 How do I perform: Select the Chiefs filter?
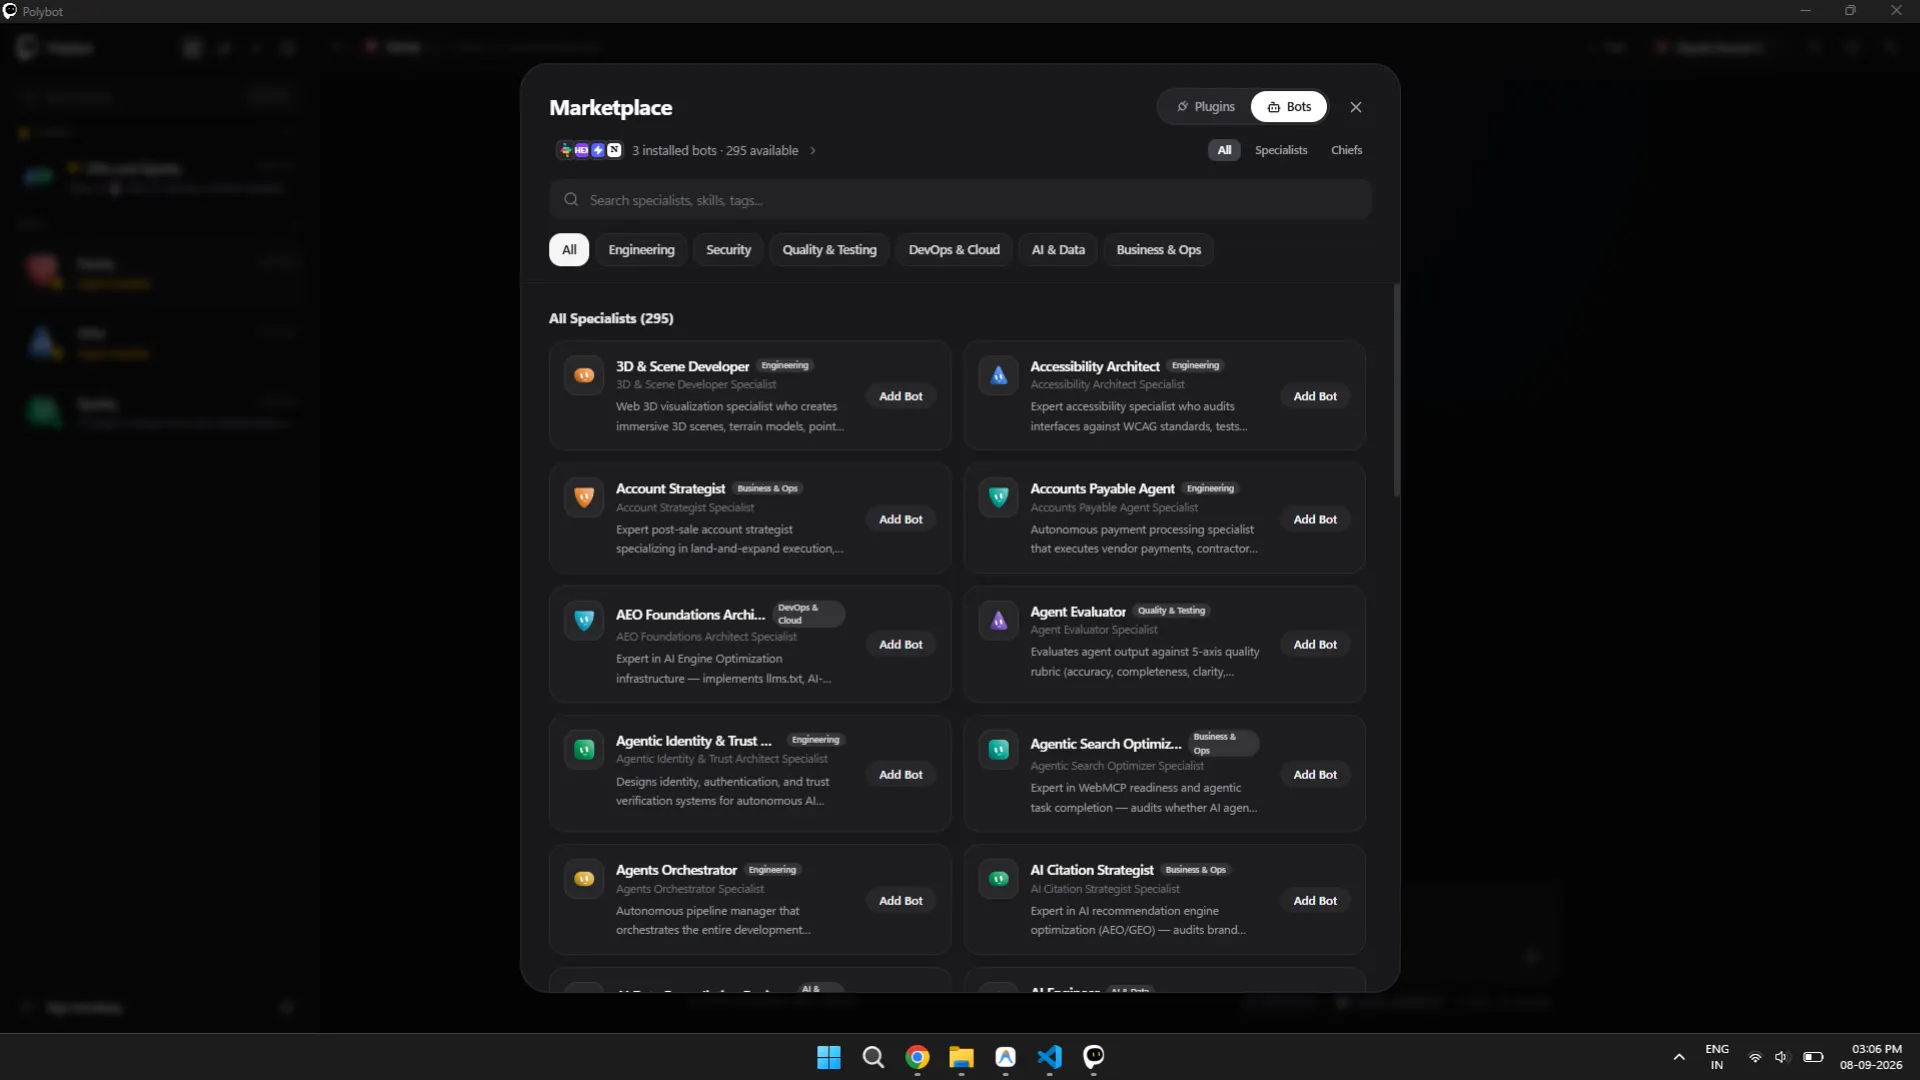(1346, 150)
